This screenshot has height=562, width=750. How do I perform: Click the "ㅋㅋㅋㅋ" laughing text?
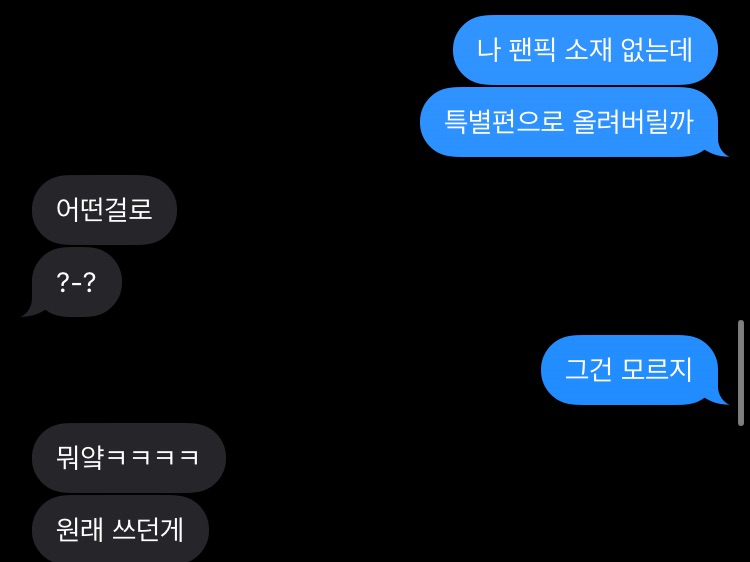(x=152, y=457)
